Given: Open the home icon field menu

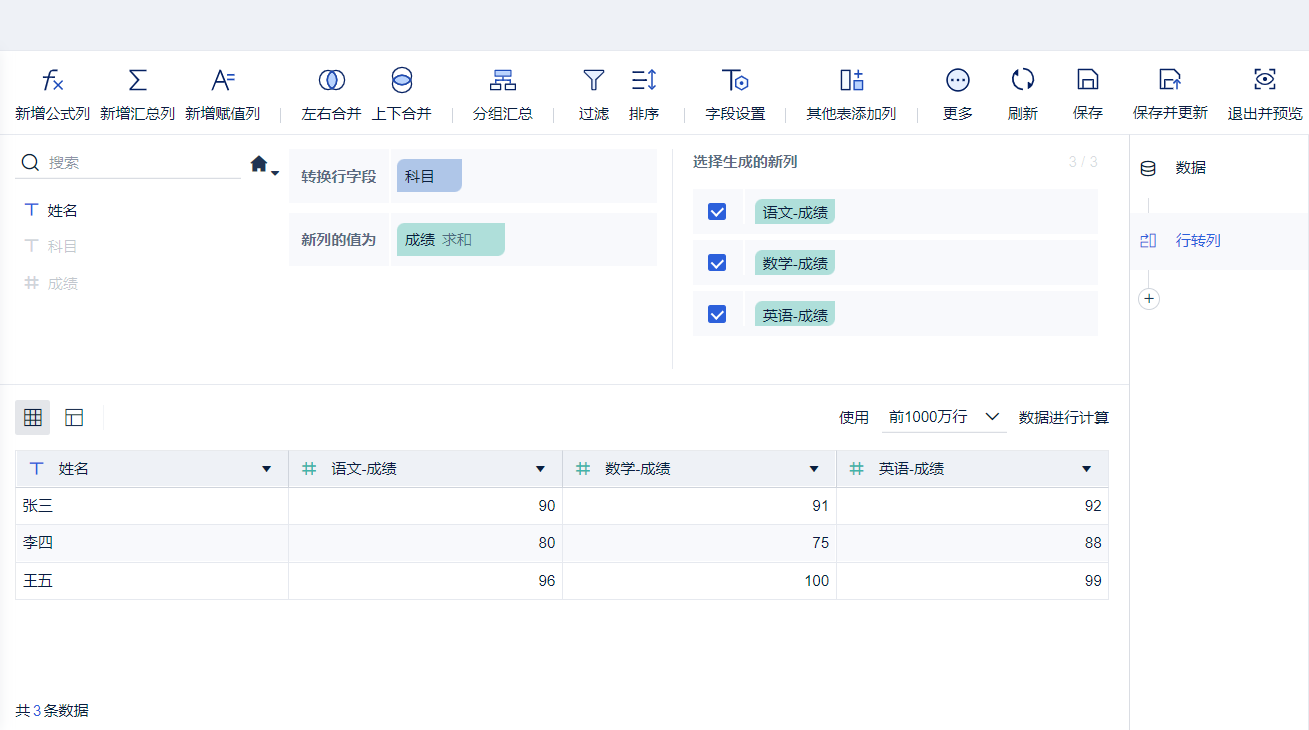Looking at the screenshot, I should tap(264, 164).
